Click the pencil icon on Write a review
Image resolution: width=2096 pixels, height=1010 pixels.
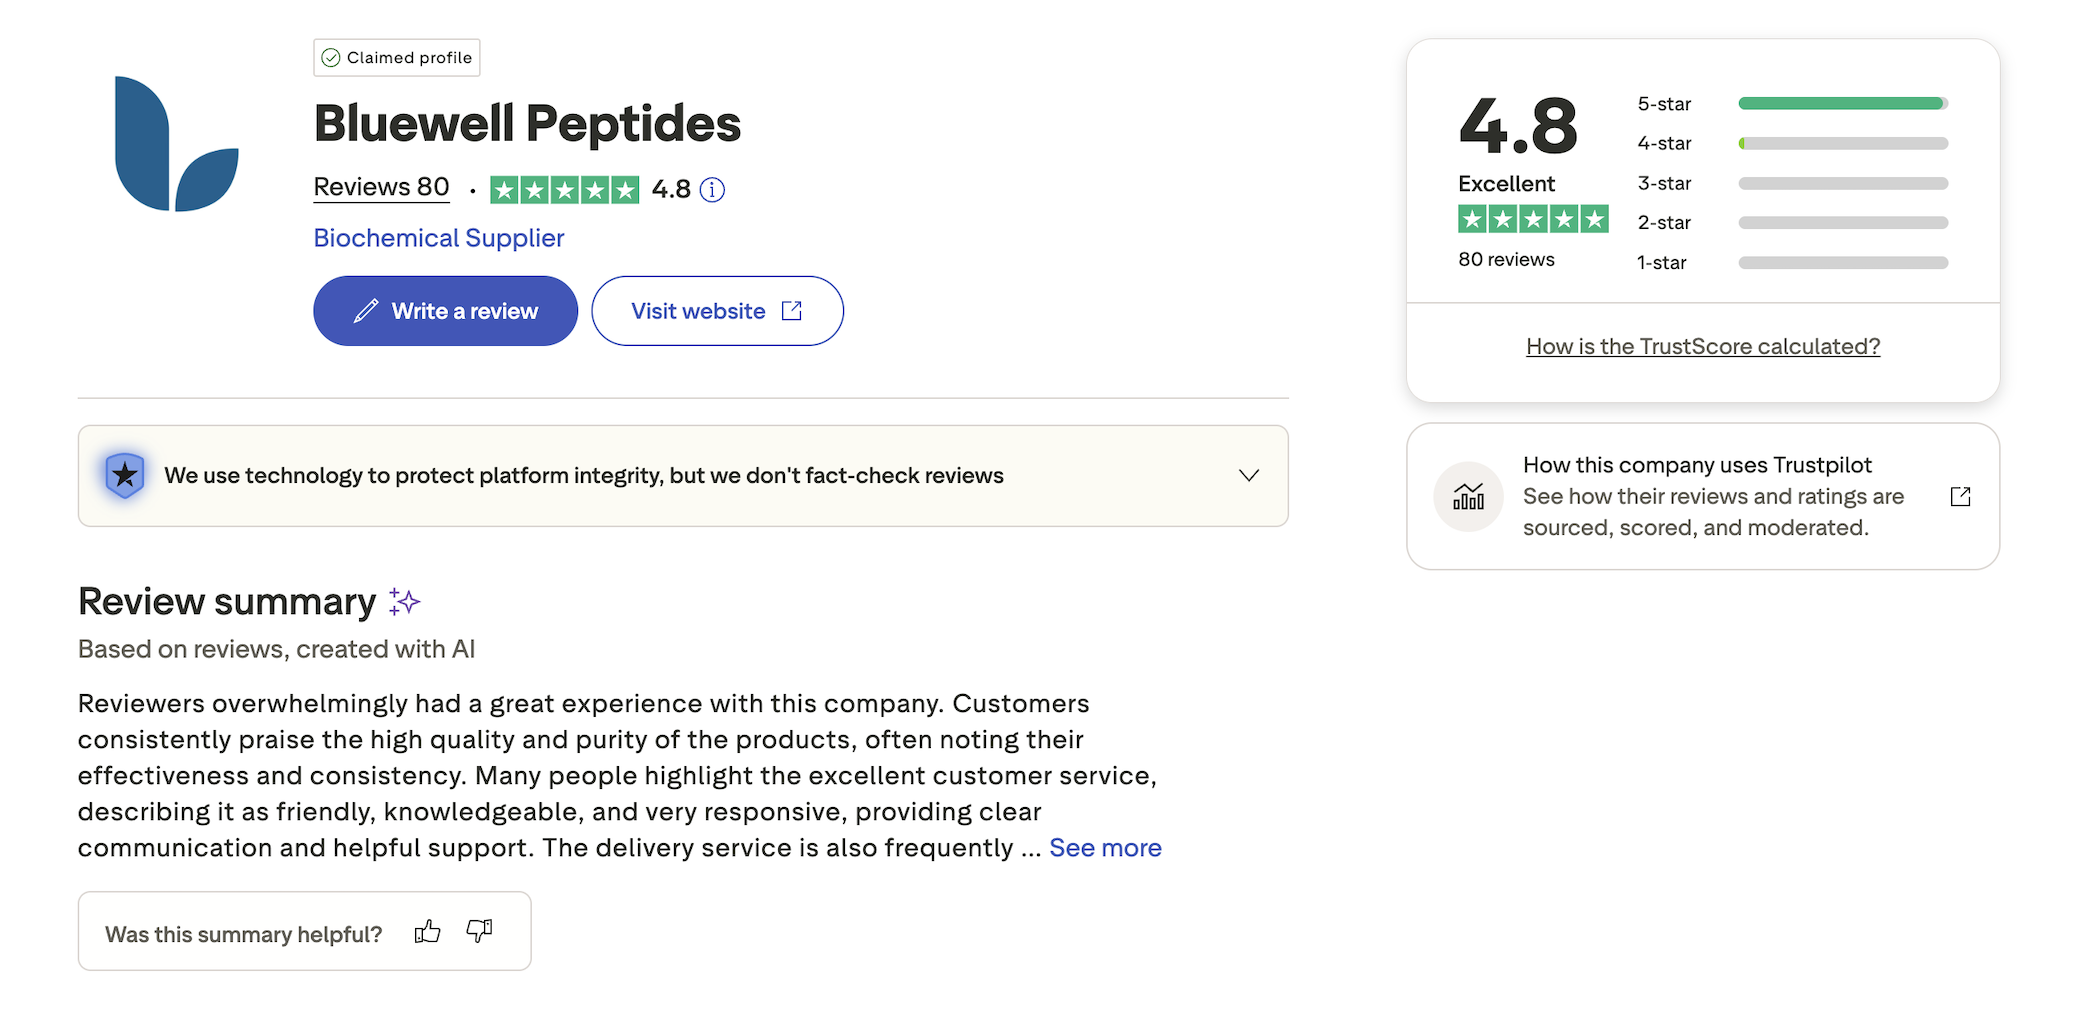pos(368,311)
